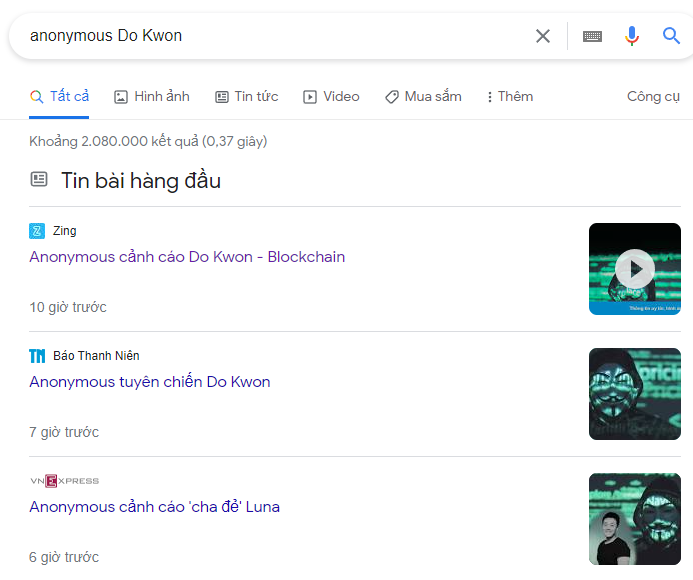Click the VnExpress logo
693x580 pixels.
65,481
